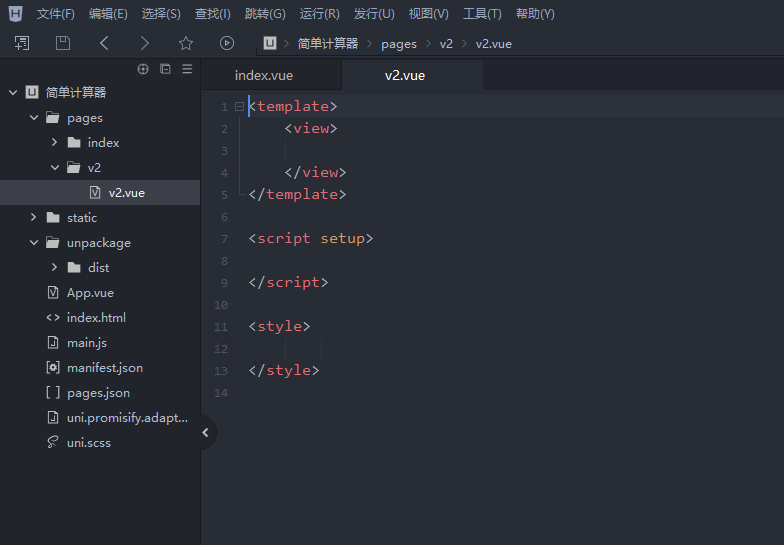This screenshot has height=545, width=784.
Task: Open manifest.json from the file tree
Action: pyautogui.click(x=104, y=368)
